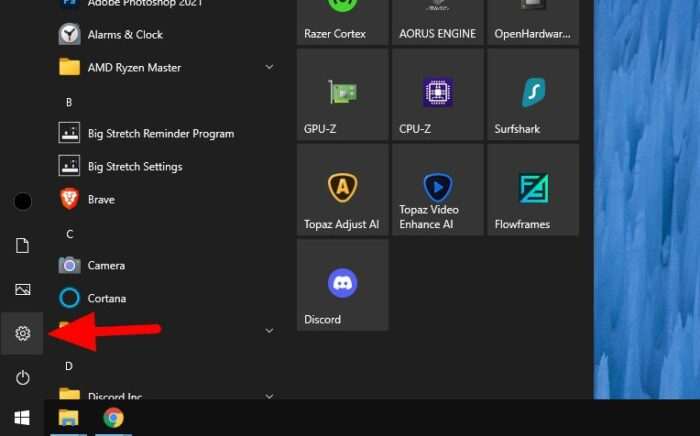This screenshot has width=700, height=436.
Task: Open the Topaz Adjust AI tile
Action: coord(342,190)
